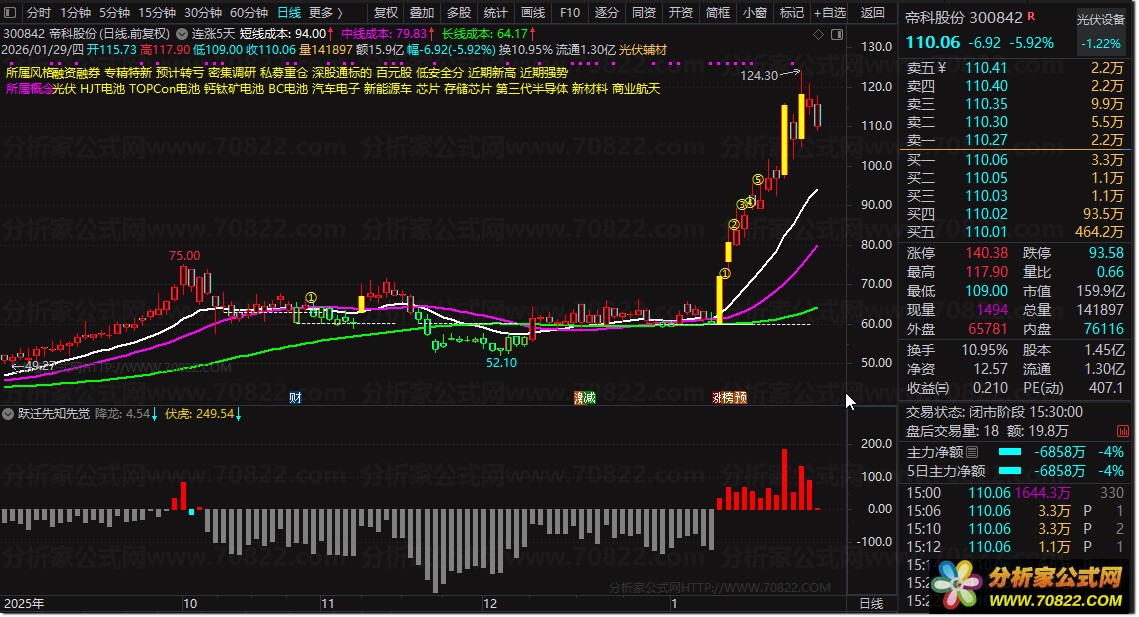The width and height of the screenshot is (1139, 617).
Task: Click the 15:00 trade row 1644.3万
Action: coord(1015,493)
